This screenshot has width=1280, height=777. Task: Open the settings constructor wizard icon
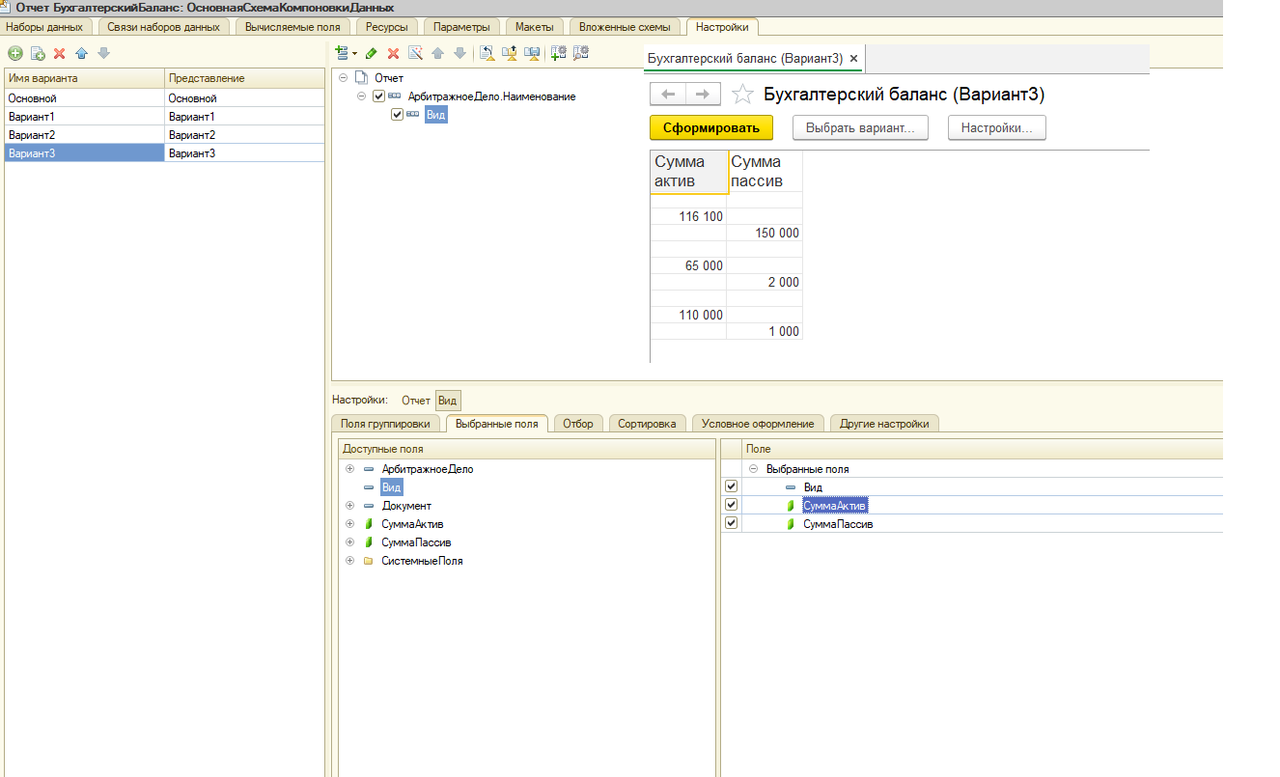click(416, 53)
